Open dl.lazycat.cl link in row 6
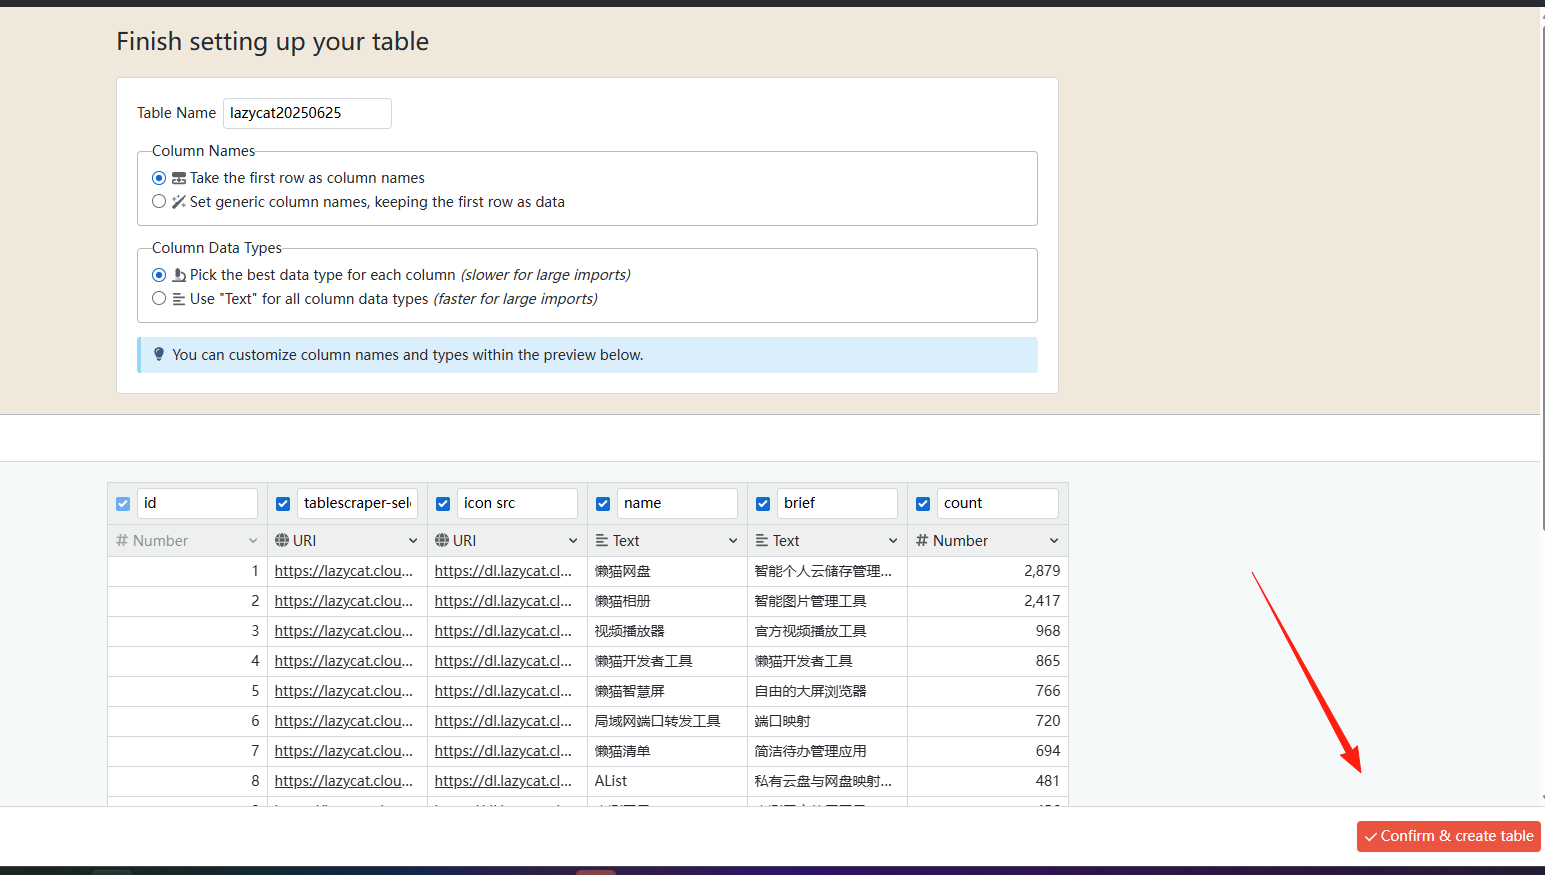 [503, 721]
